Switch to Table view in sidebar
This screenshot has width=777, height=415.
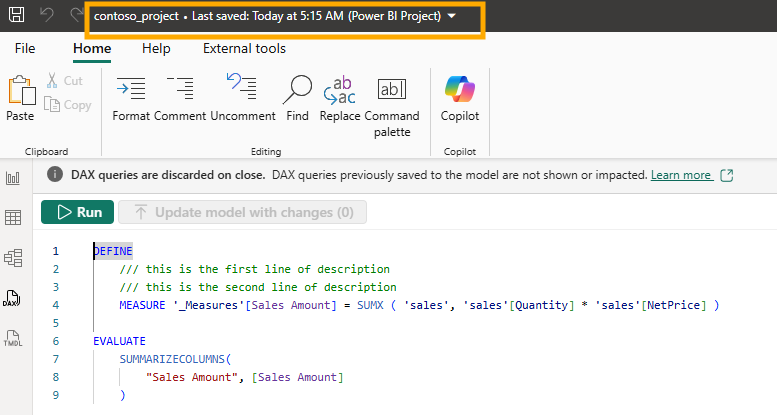(13, 218)
